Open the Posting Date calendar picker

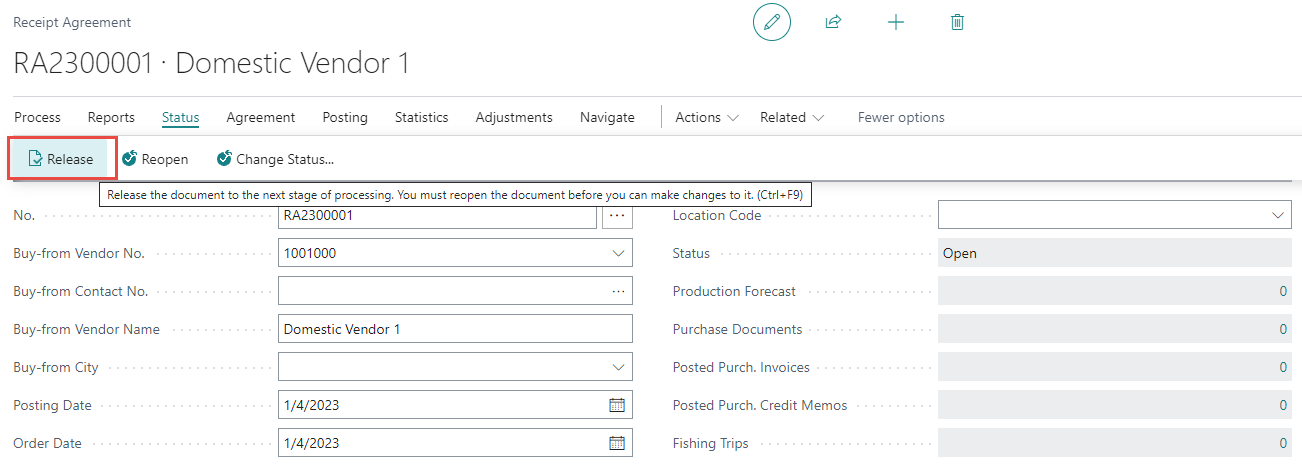pos(617,405)
